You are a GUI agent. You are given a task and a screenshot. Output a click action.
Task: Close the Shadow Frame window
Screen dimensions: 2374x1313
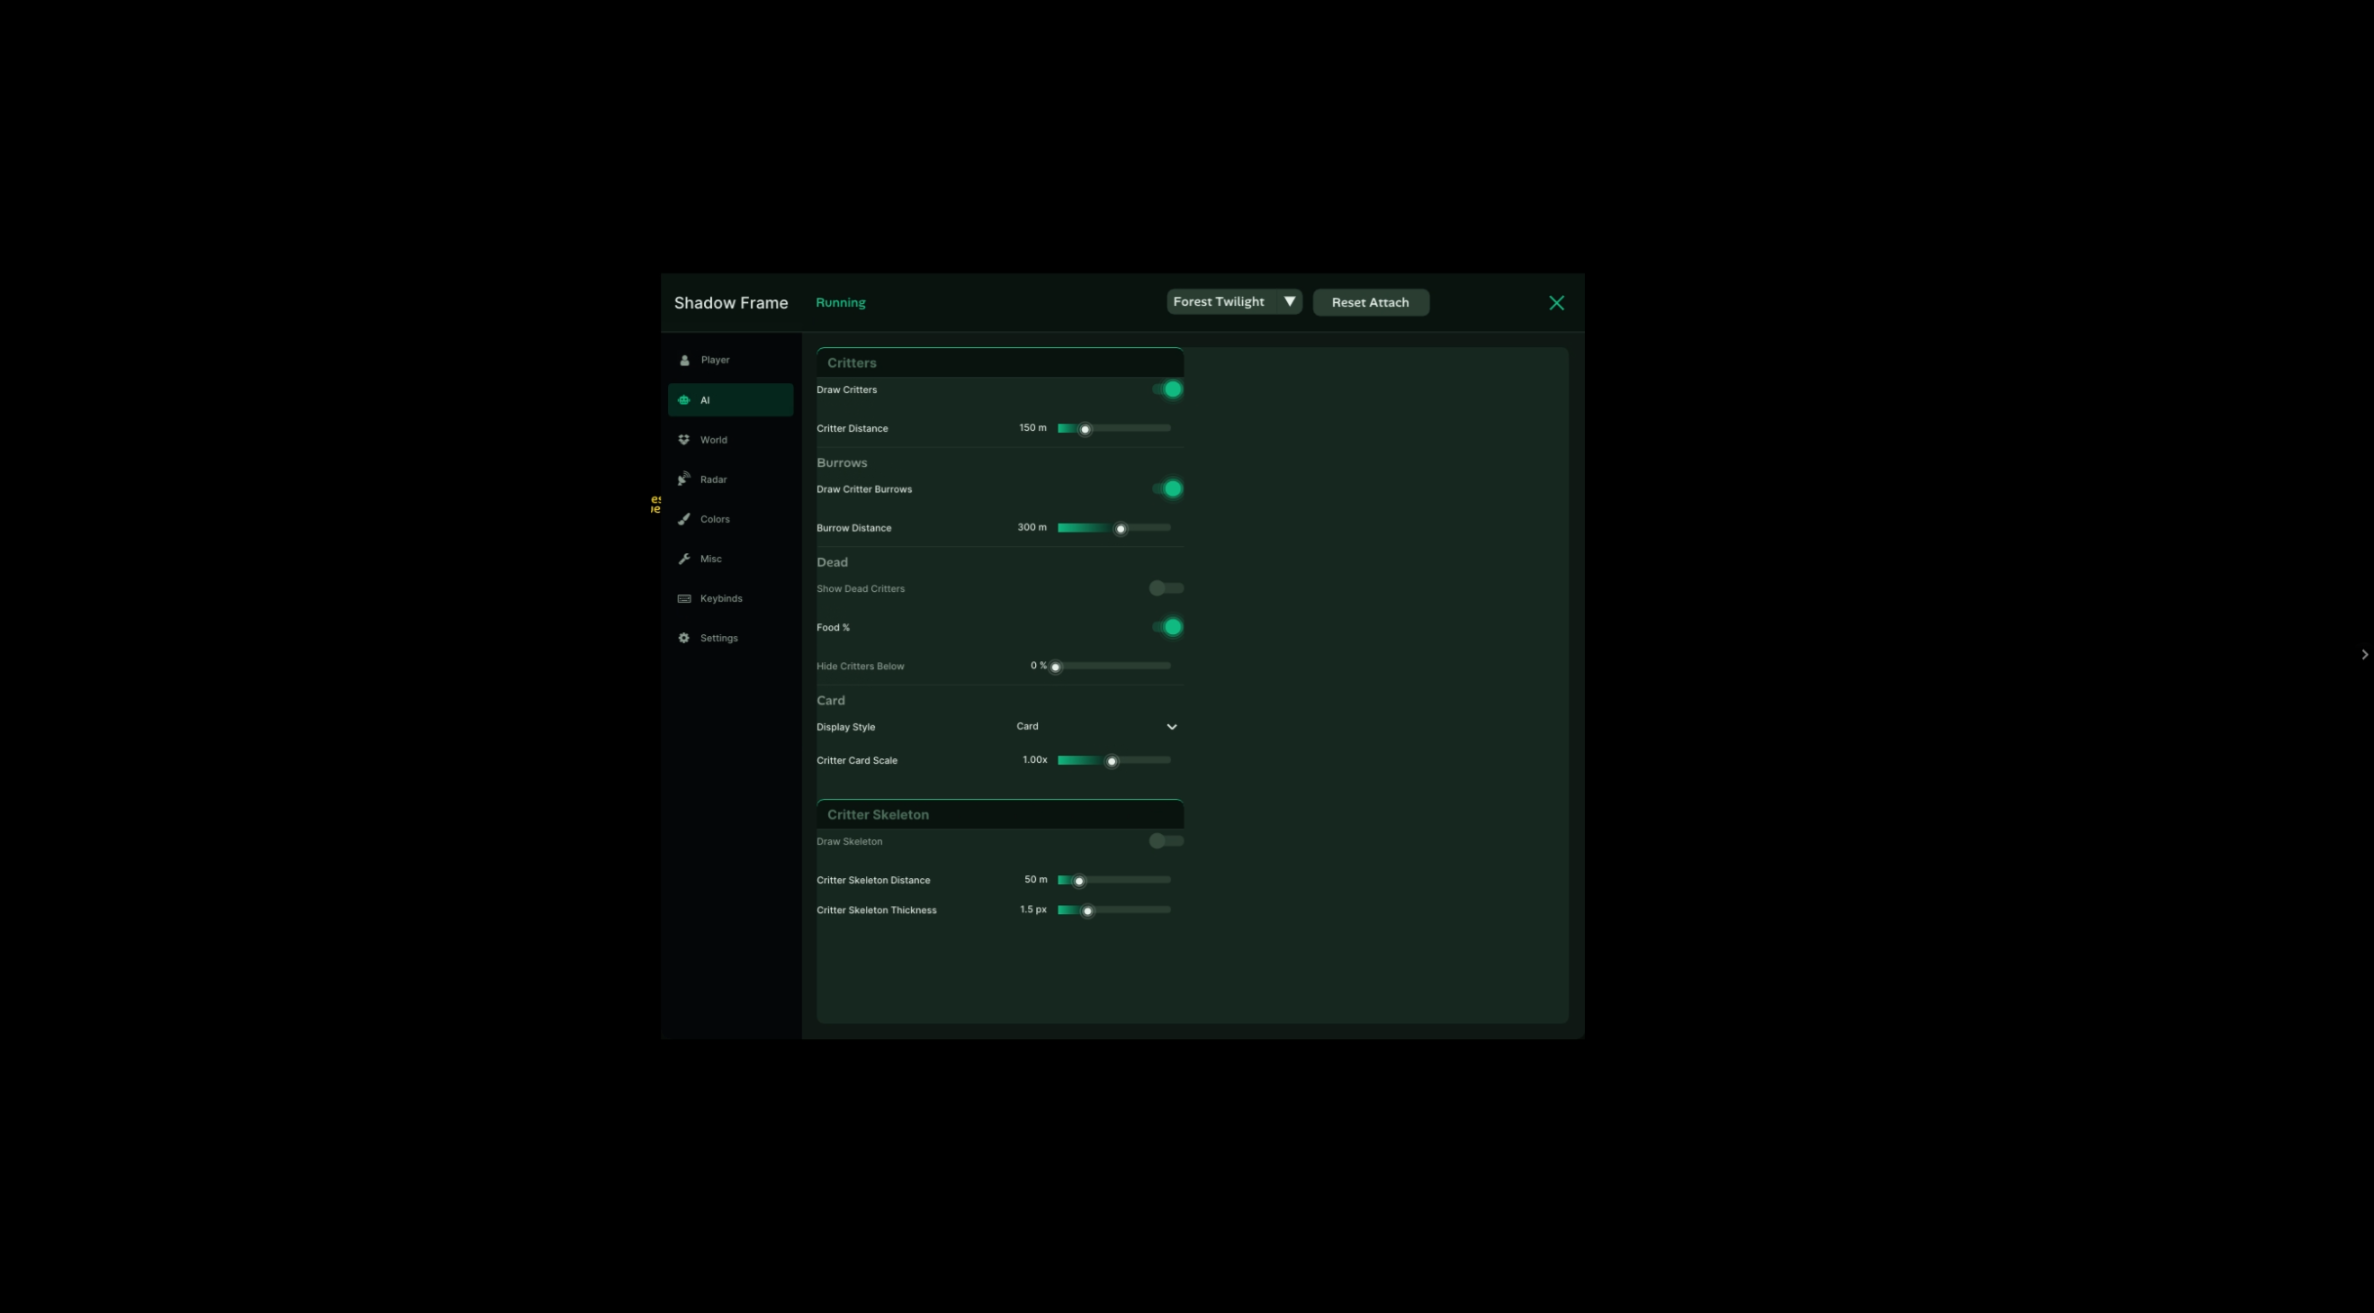click(1556, 303)
